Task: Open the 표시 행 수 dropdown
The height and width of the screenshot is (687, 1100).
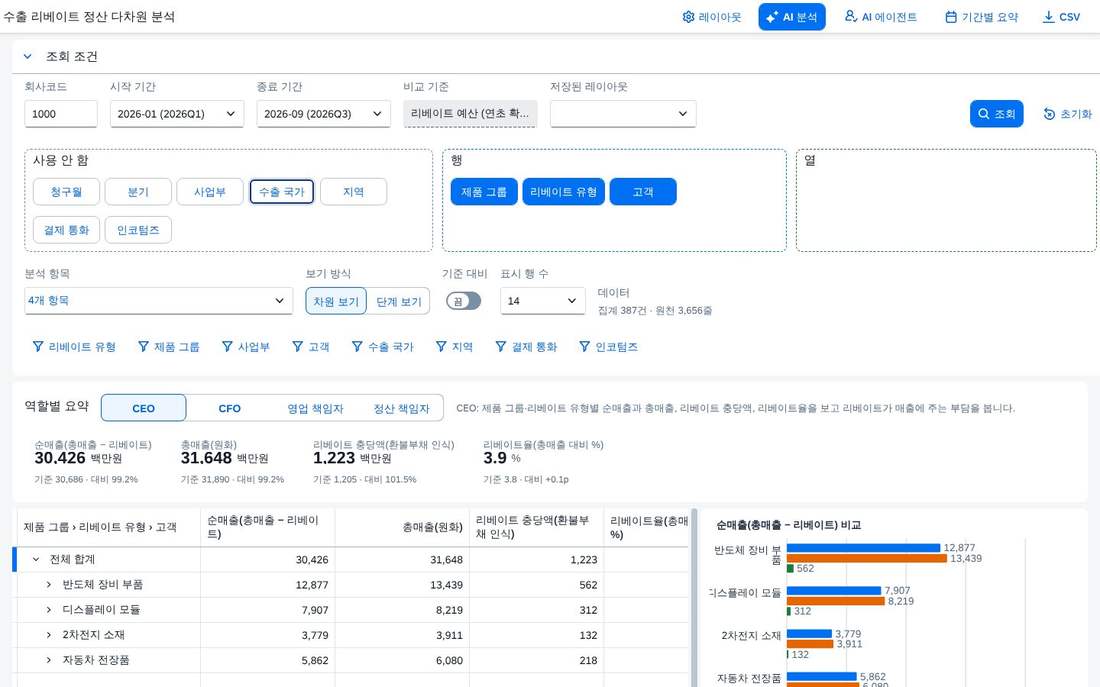Action: click(542, 300)
